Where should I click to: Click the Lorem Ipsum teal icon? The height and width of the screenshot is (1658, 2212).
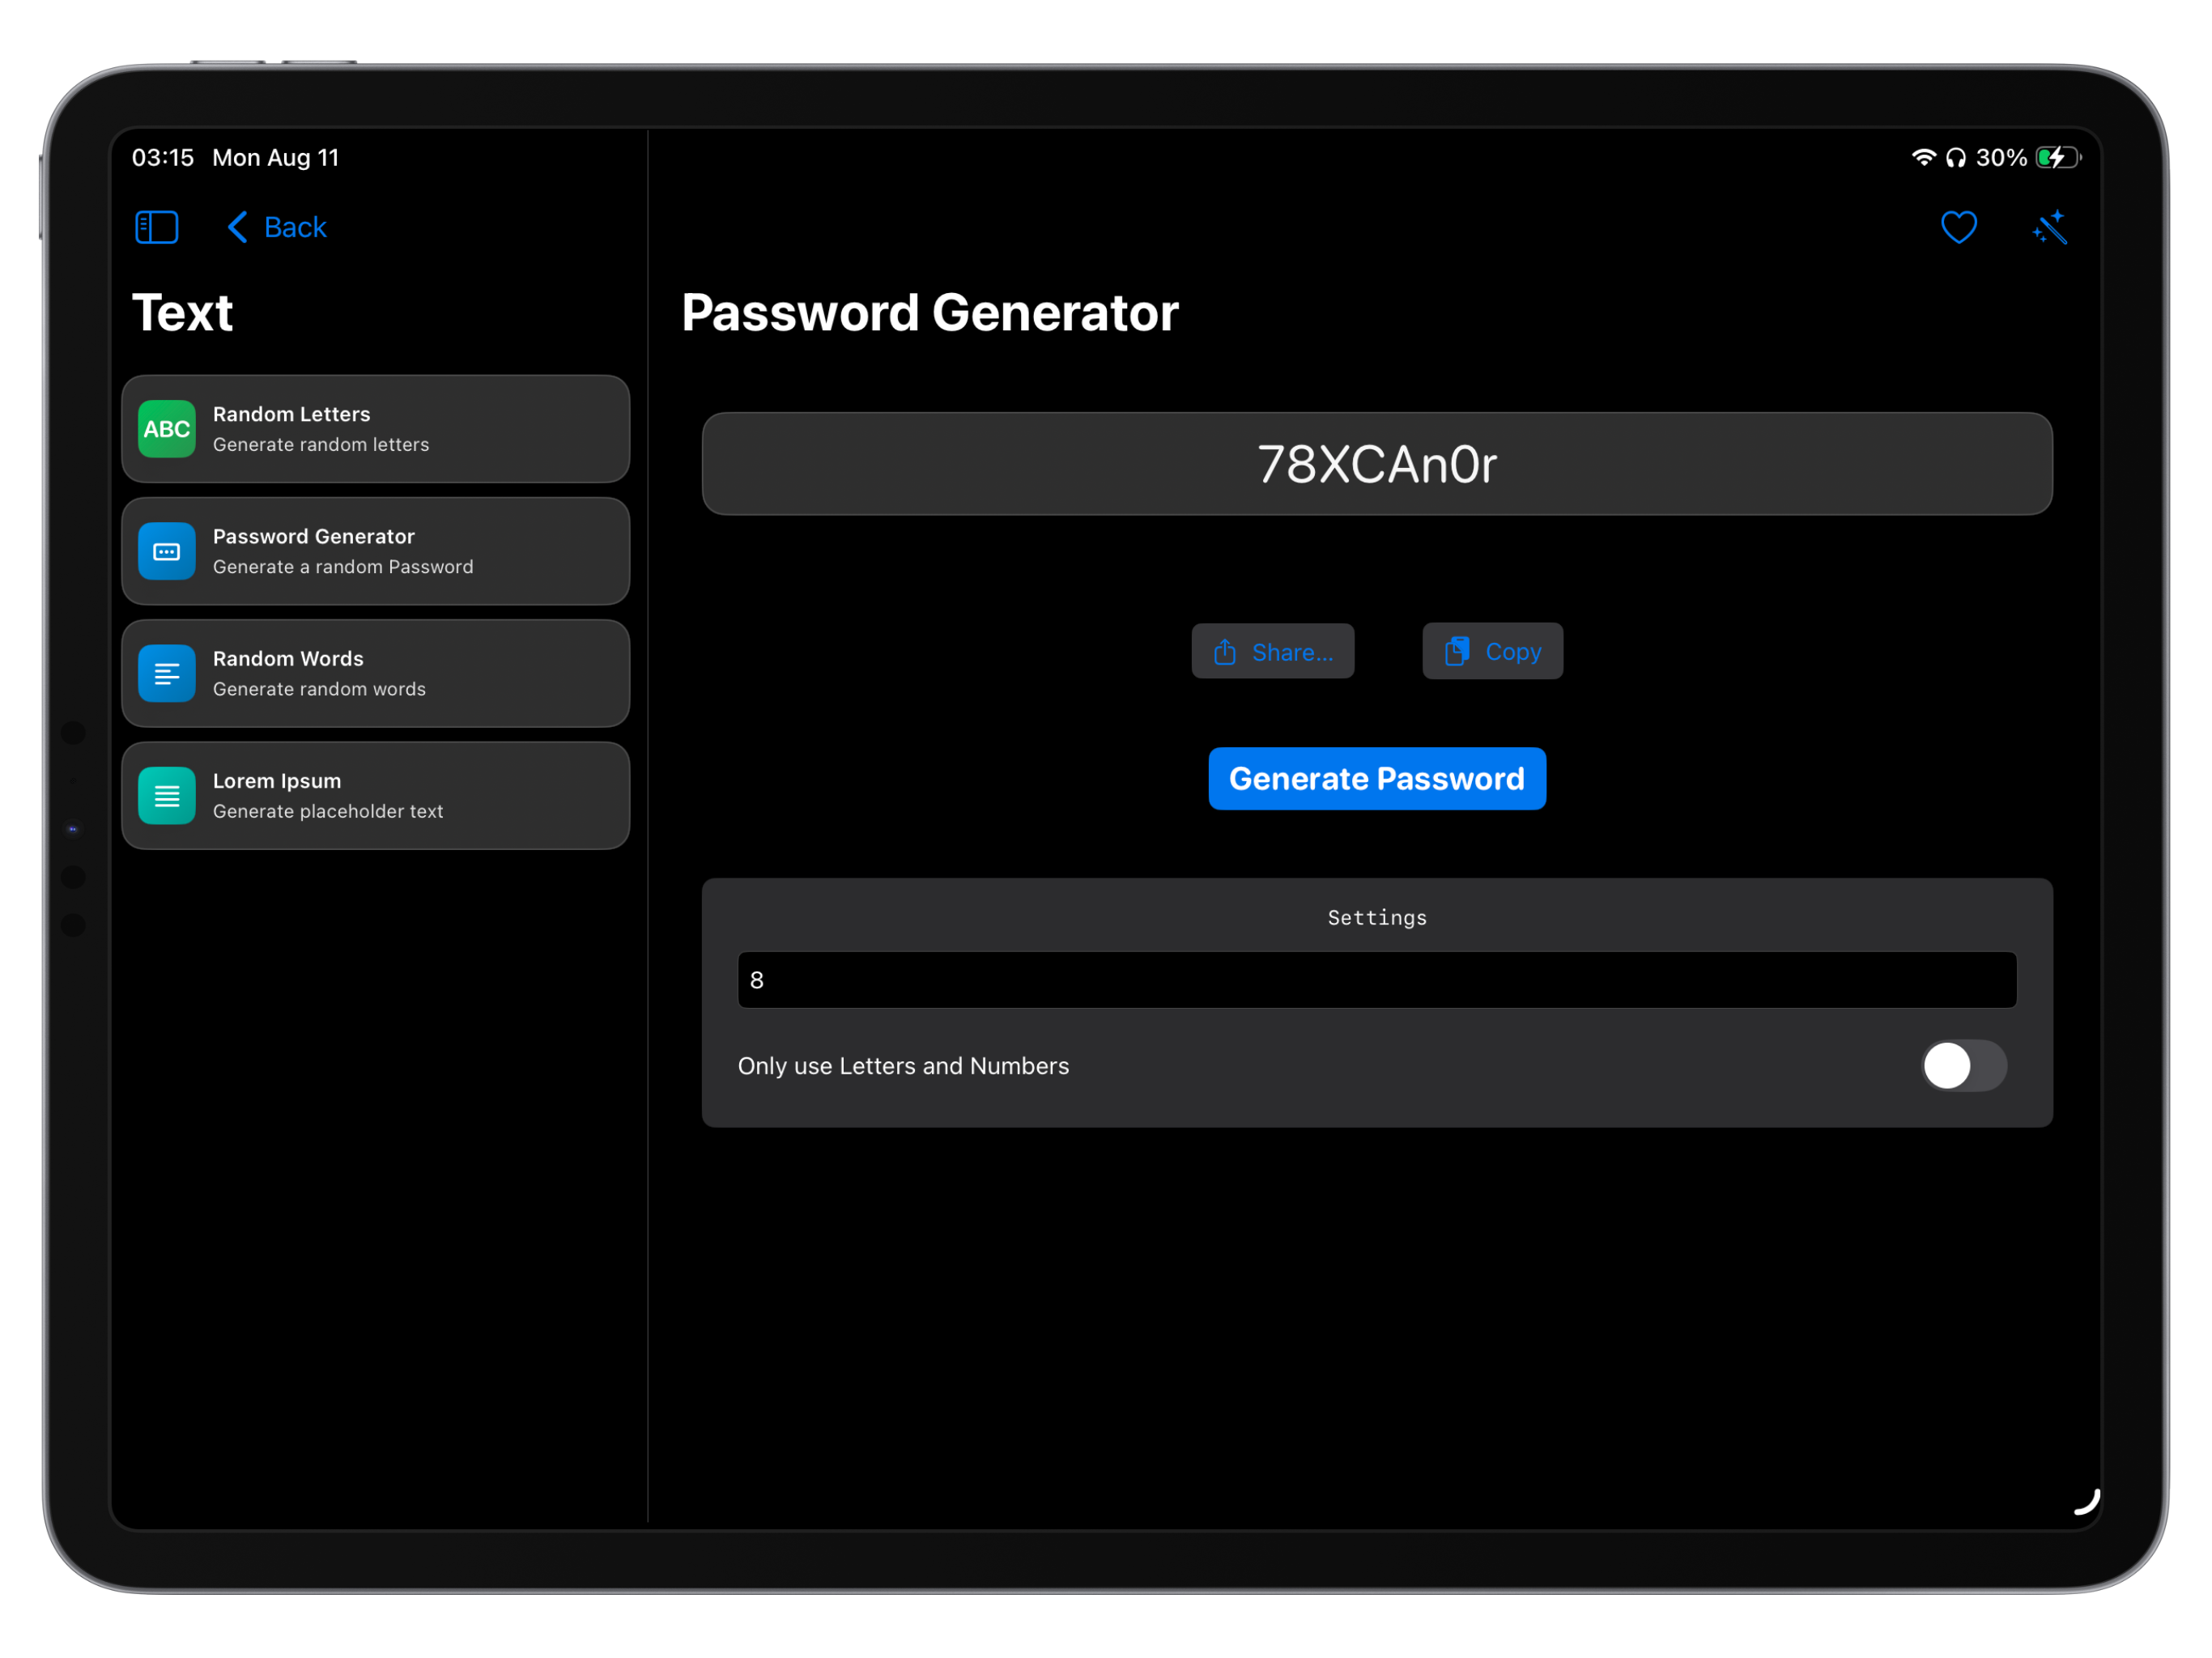[167, 795]
